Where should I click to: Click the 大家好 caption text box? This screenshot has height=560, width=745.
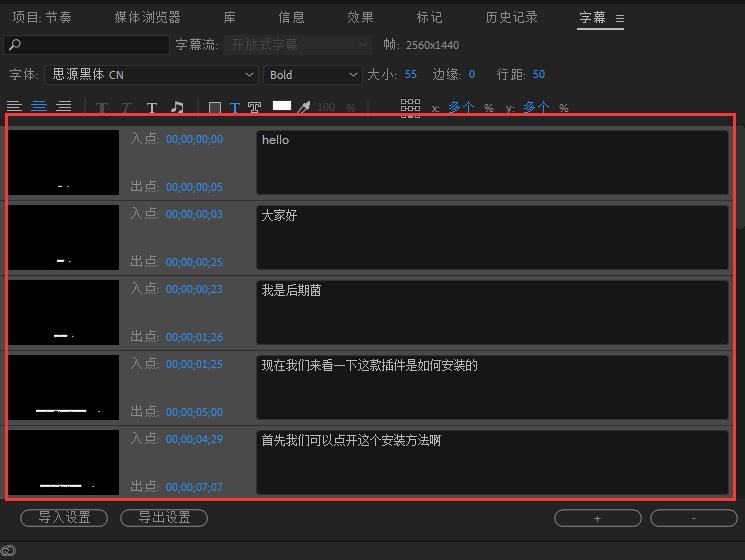(492, 237)
